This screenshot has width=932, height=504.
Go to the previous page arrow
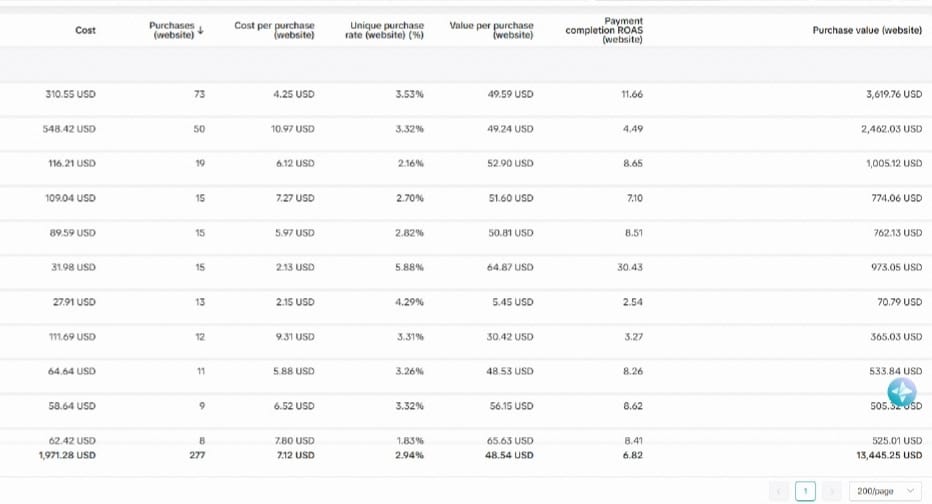(x=780, y=491)
